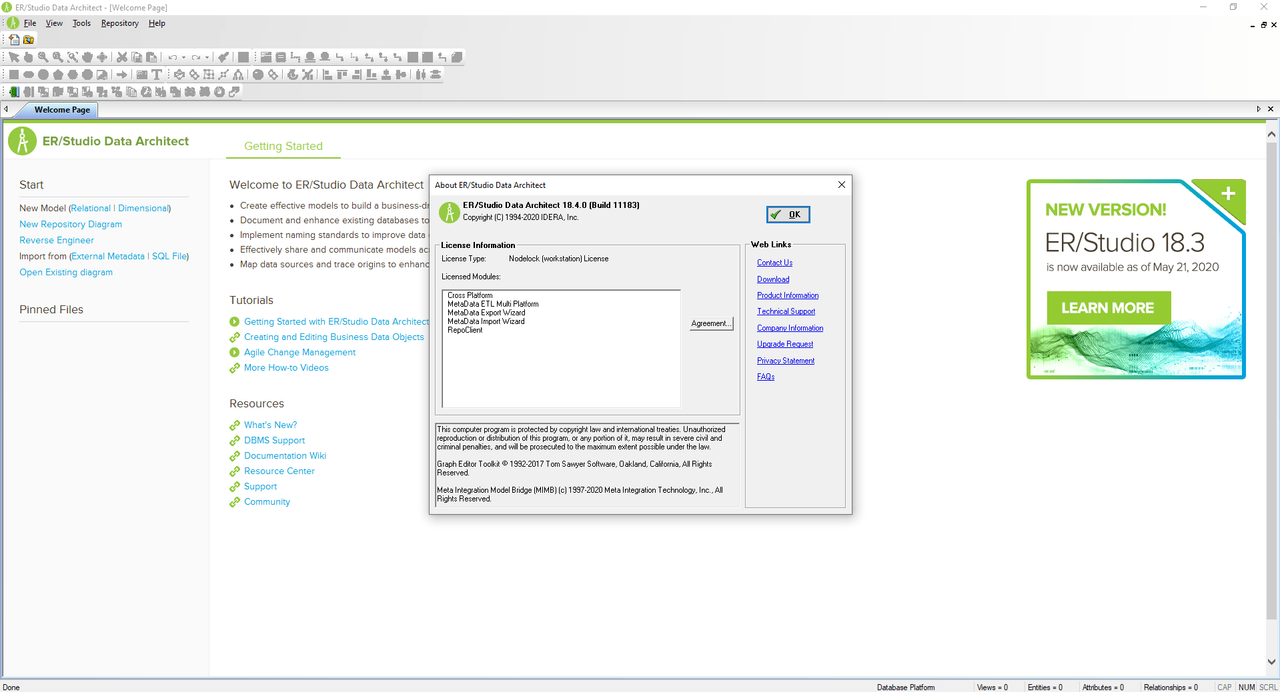Open the Upgrade Request link
The height and width of the screenshot is (692, 1280).
point(785,344)
